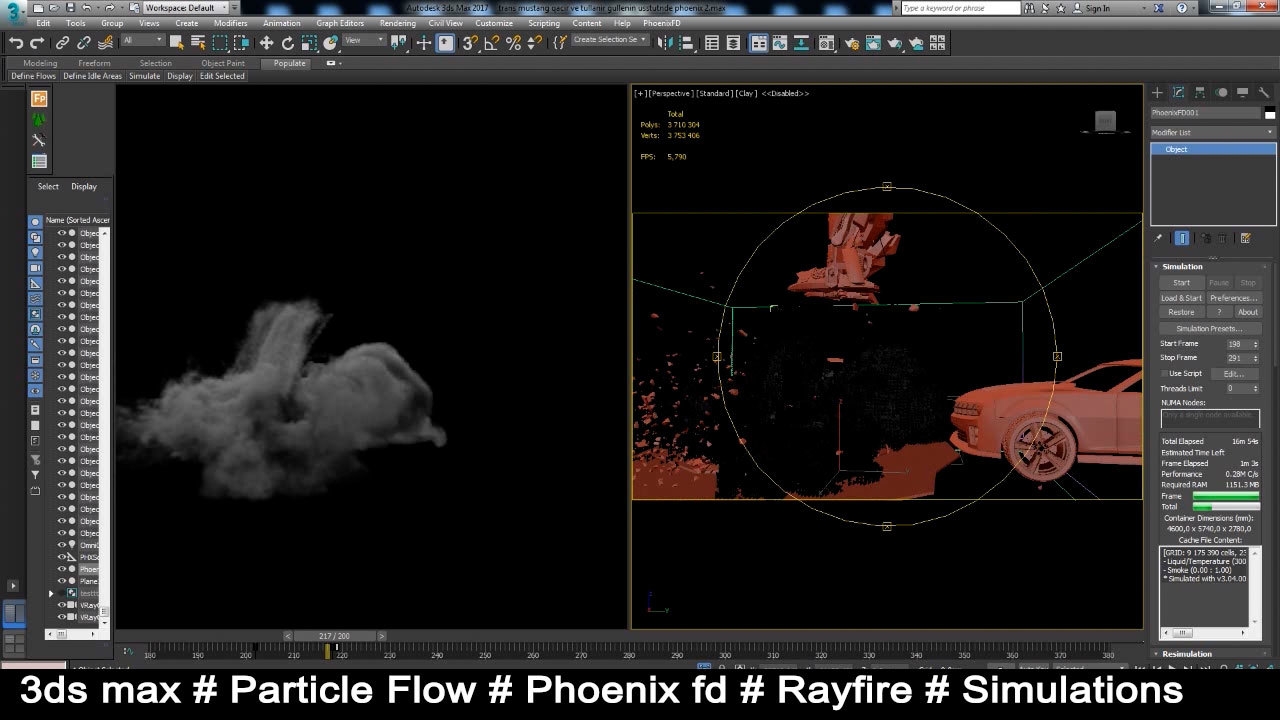Click the Stop Frame value field
The width and height of the screenshot is (1280, 720).
tap(1236, 358)
